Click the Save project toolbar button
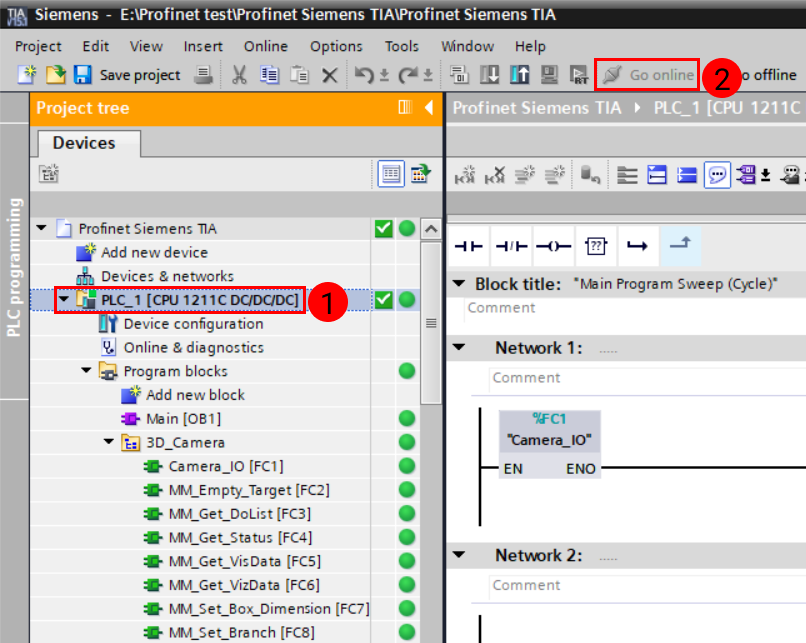 (126, 75)
